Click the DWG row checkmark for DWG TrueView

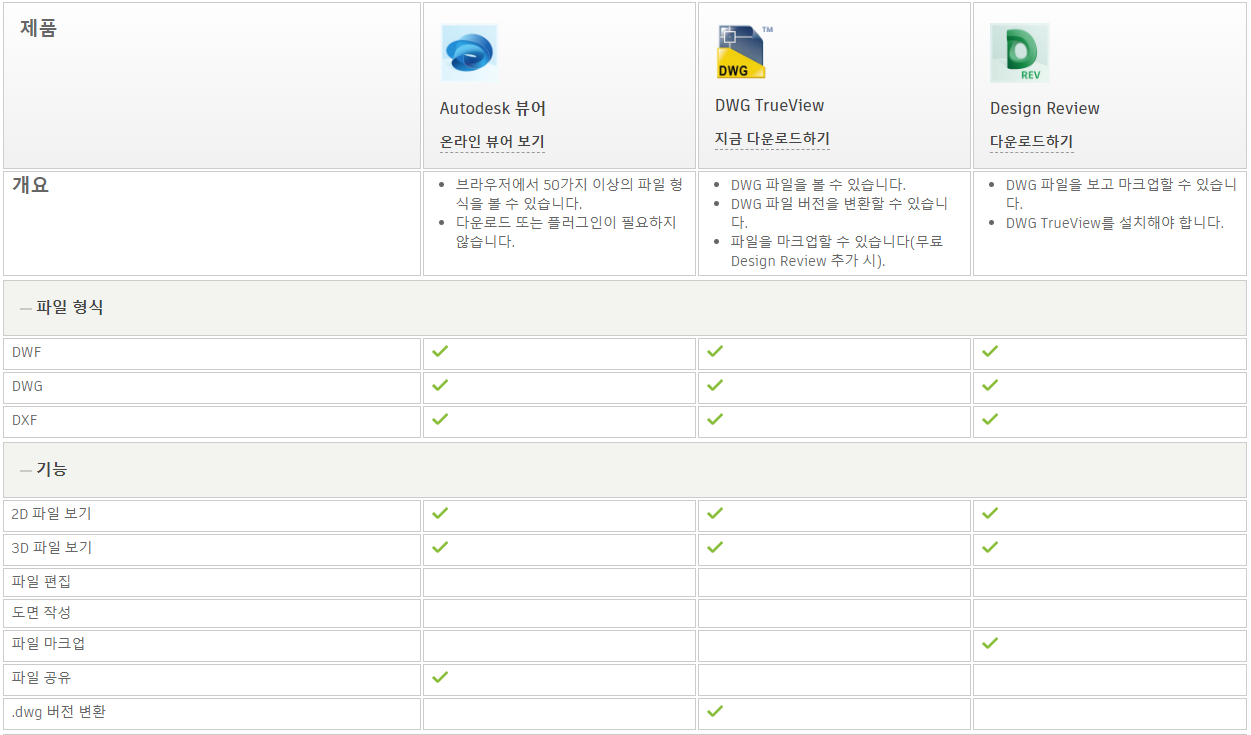714,385
